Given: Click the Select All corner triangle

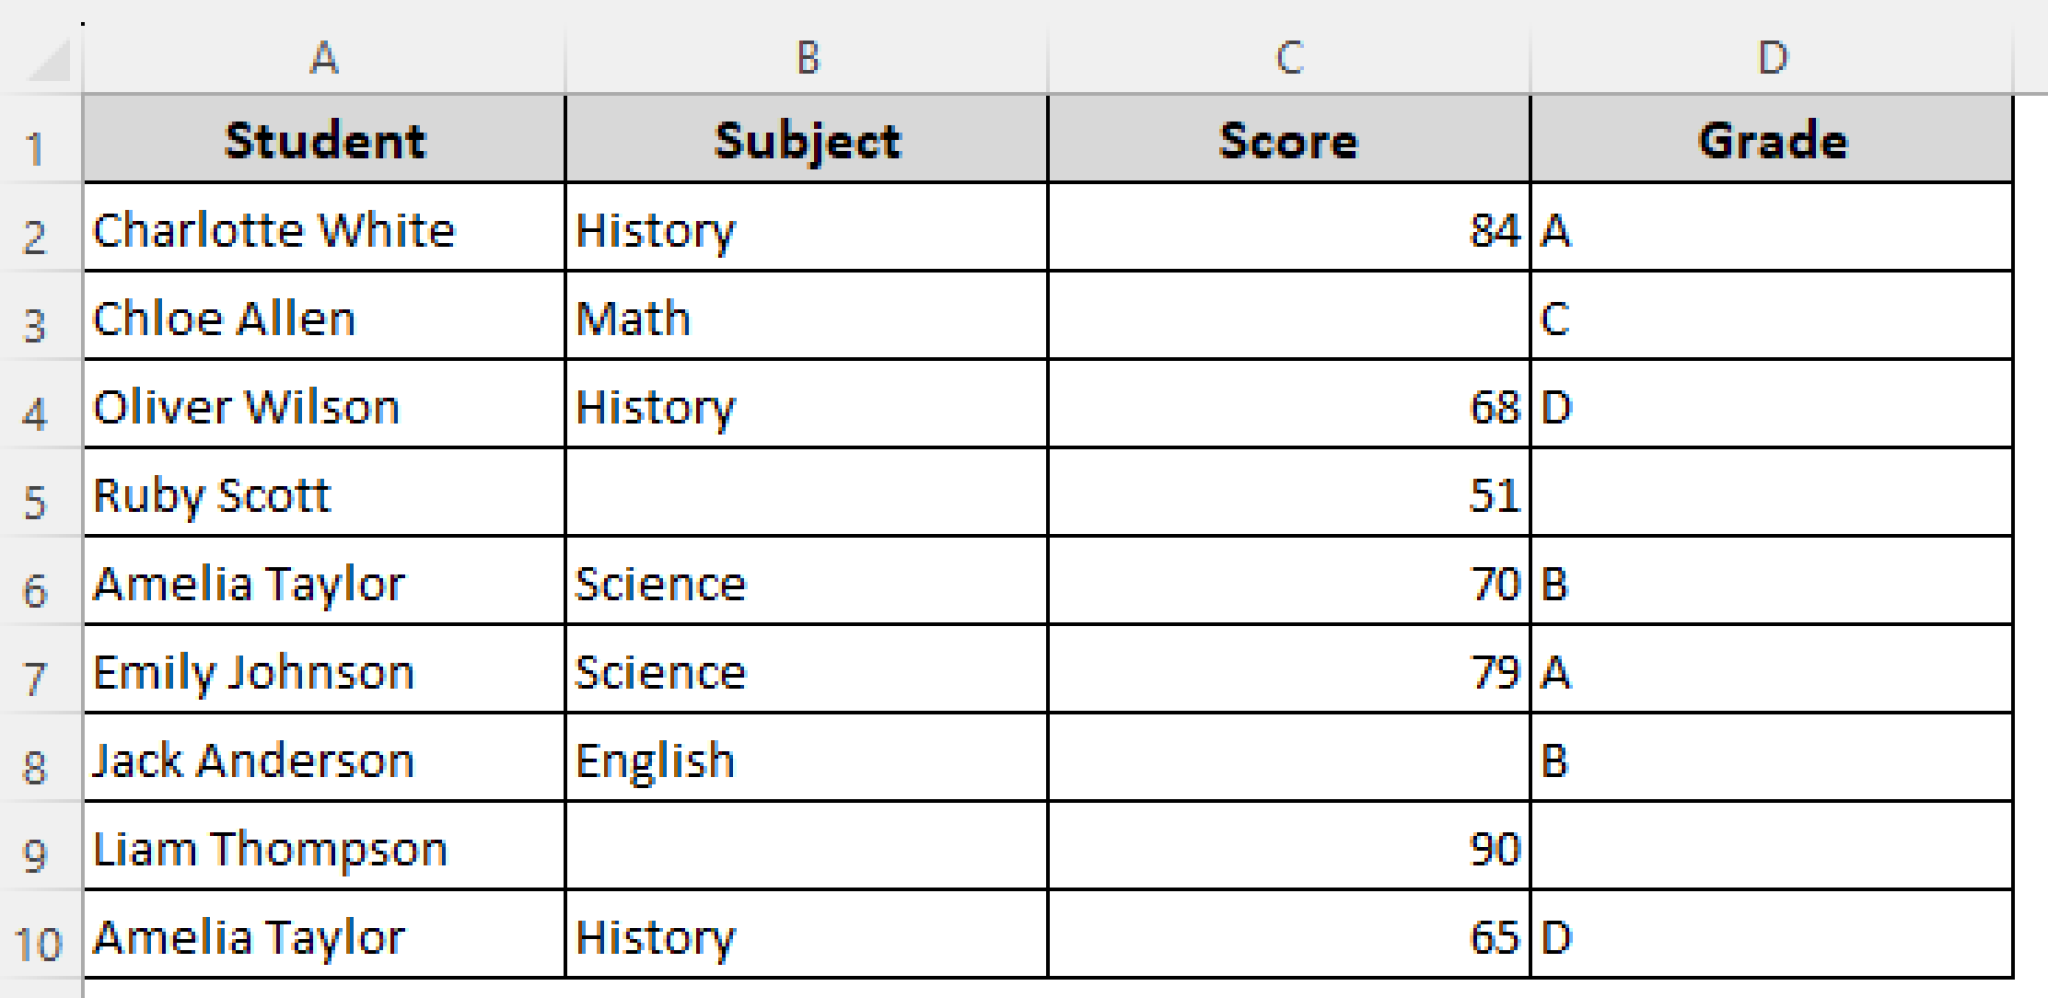Looking at the screenshot, I should (48, 62).
